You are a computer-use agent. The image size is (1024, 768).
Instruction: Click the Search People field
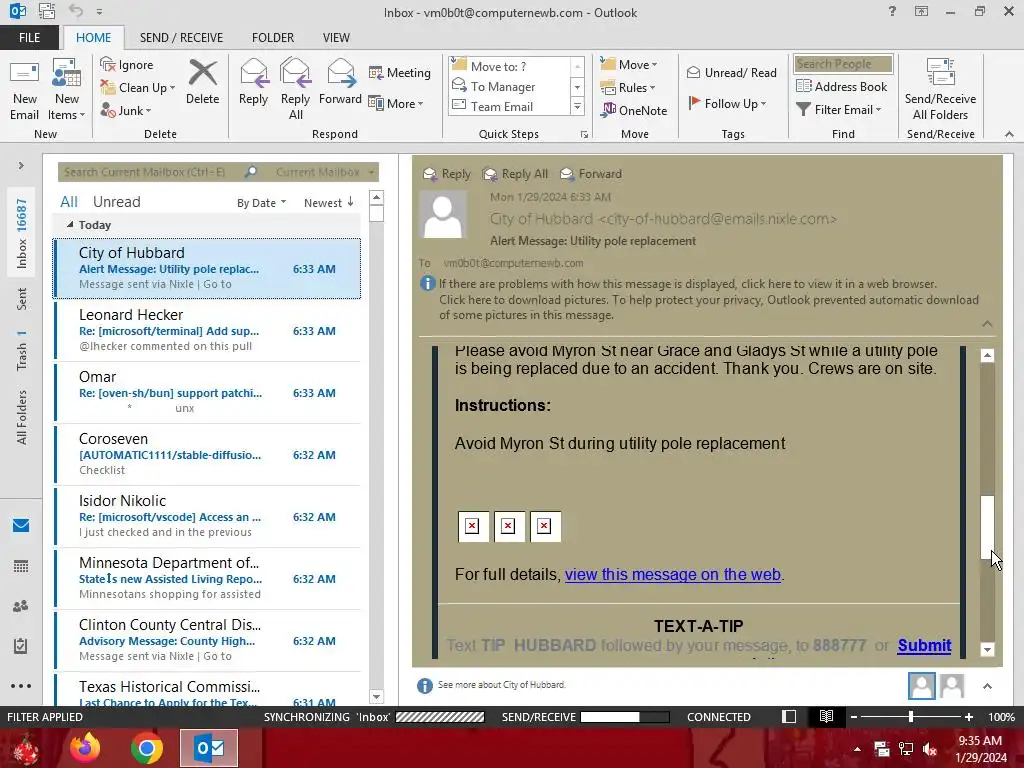(x=843, y=64)
